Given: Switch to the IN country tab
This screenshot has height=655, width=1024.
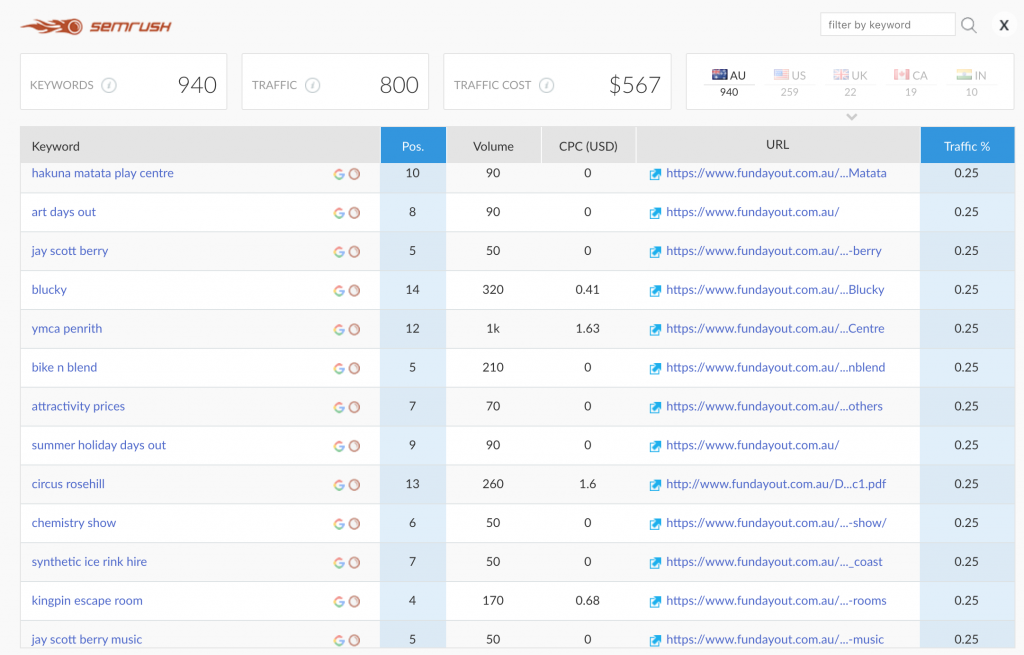Looking at the screenshot, I should coord(972,82).
